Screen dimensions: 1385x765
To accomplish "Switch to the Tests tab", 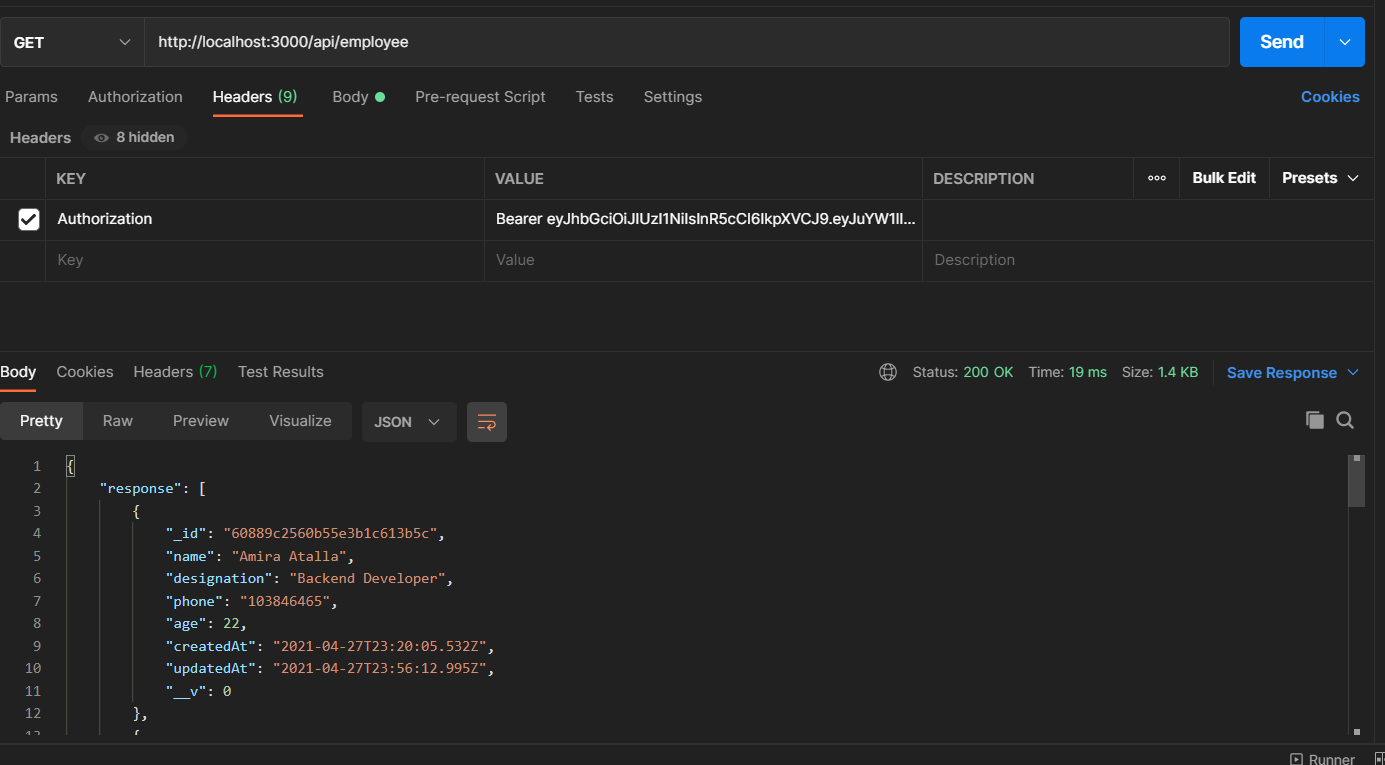I will click(x=594, y=96).
